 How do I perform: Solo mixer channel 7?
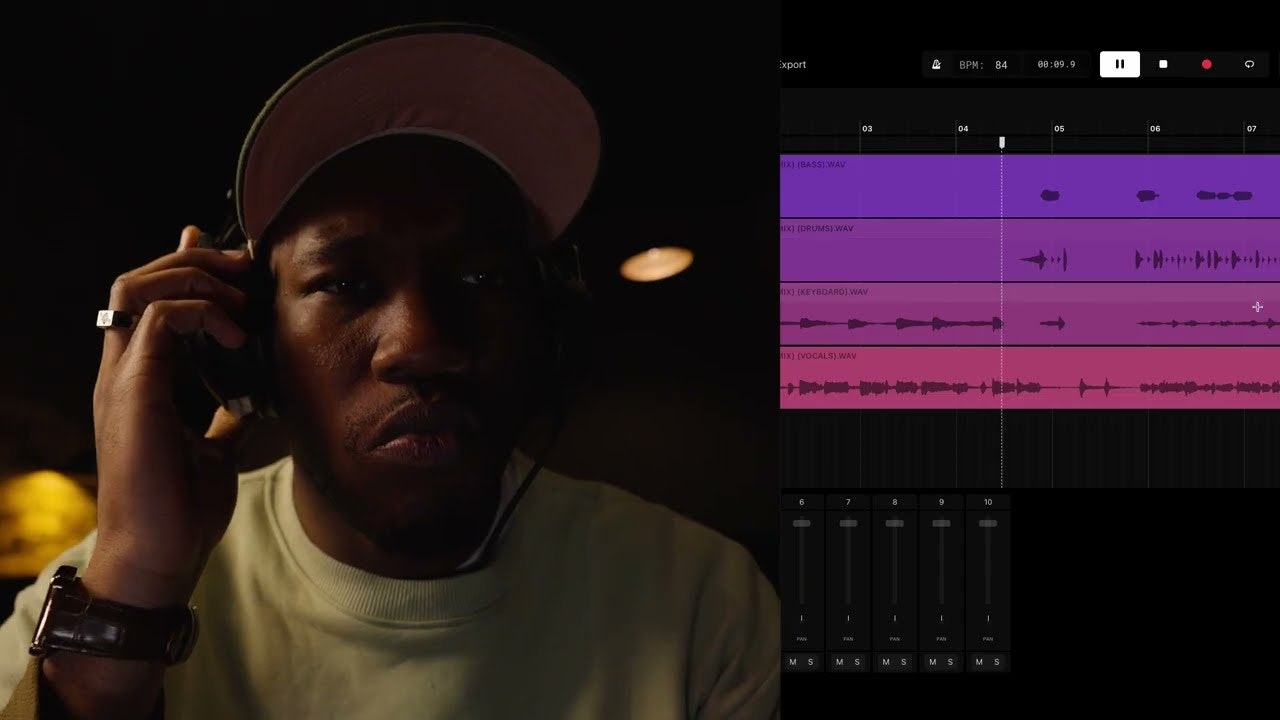857,662
